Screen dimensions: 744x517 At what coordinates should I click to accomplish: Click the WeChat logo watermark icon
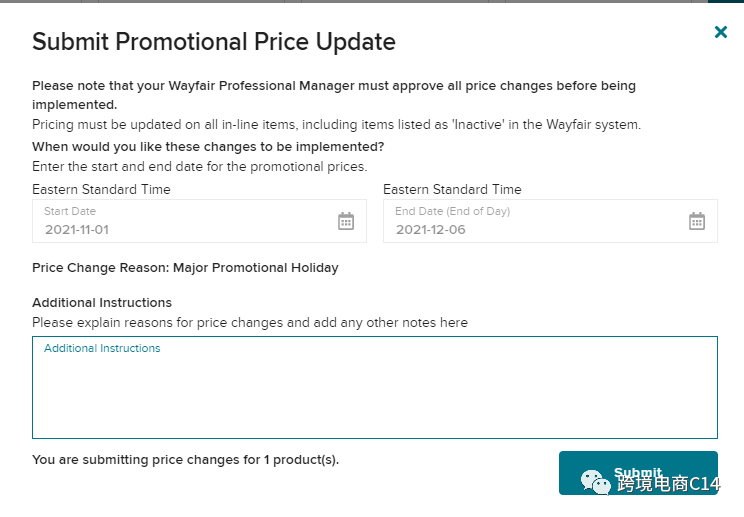coord(598,484)
